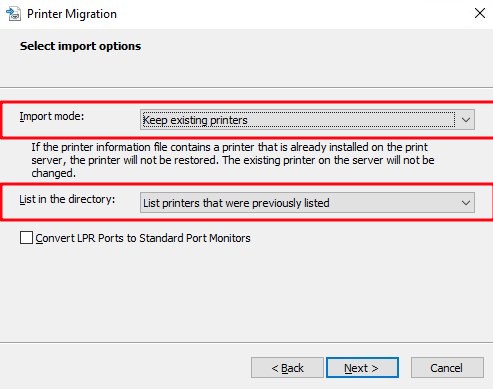This screenshot has width=493, height=389.
Task: Click 'List printers that were previously listed' field
Action: click(x=307, y=203)
